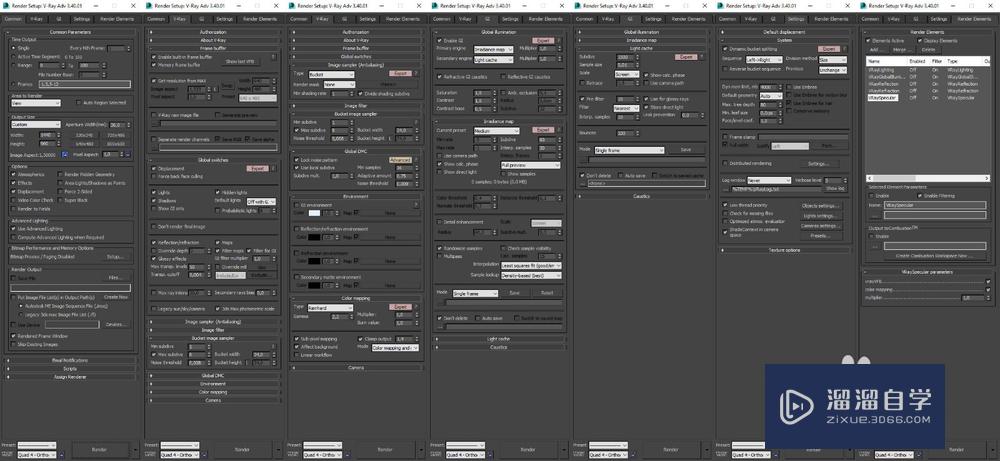Open Image sampler Type Bucket dropdown

[x=331, y=75]
